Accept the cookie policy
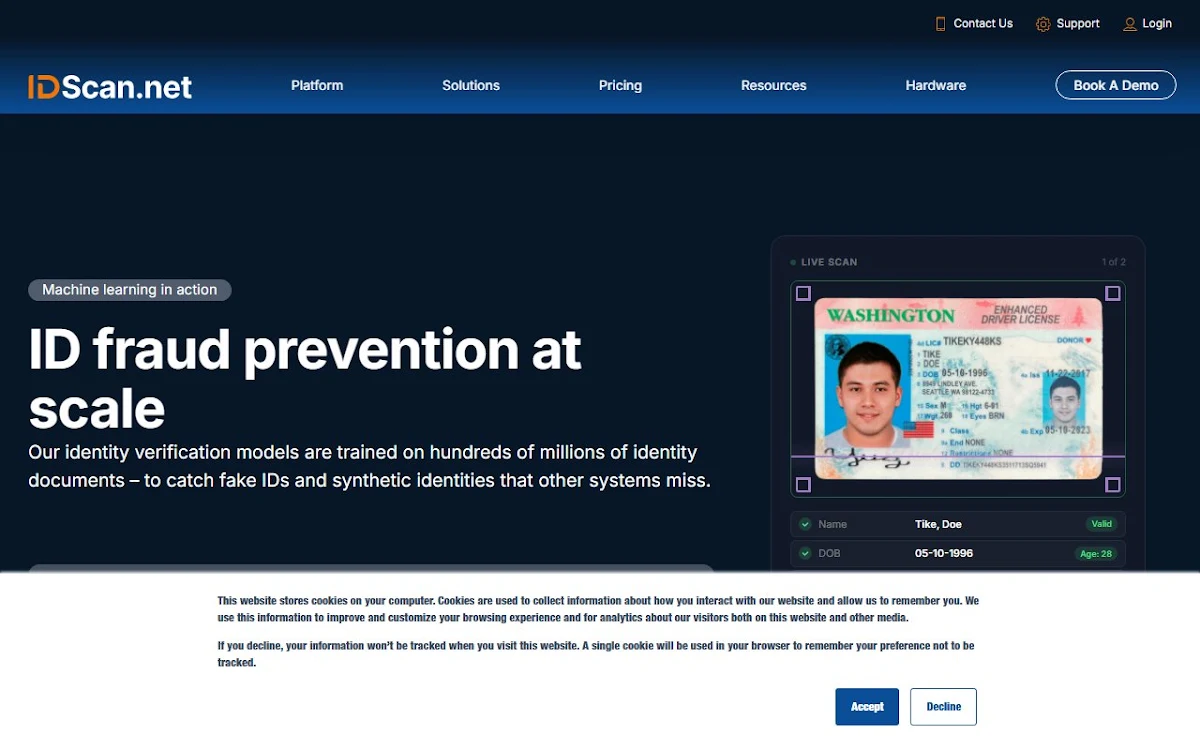Screen dimensions: 1200x750 (867, 707)
